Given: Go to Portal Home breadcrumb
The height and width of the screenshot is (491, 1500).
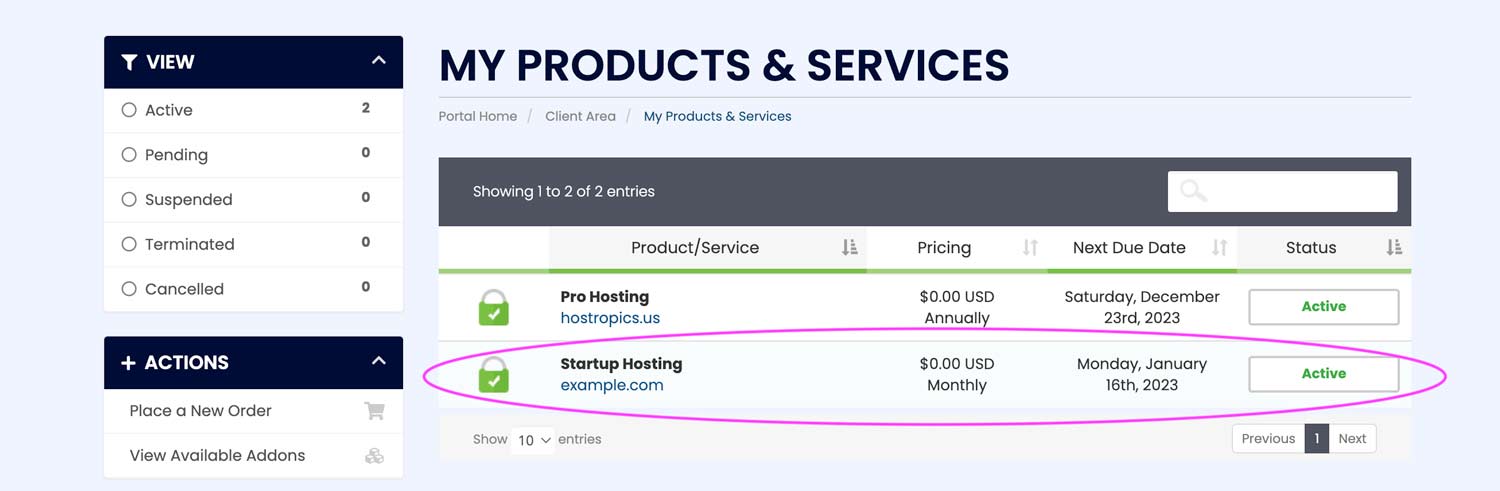Looking at the screenshot, I should tap(478, 116).
